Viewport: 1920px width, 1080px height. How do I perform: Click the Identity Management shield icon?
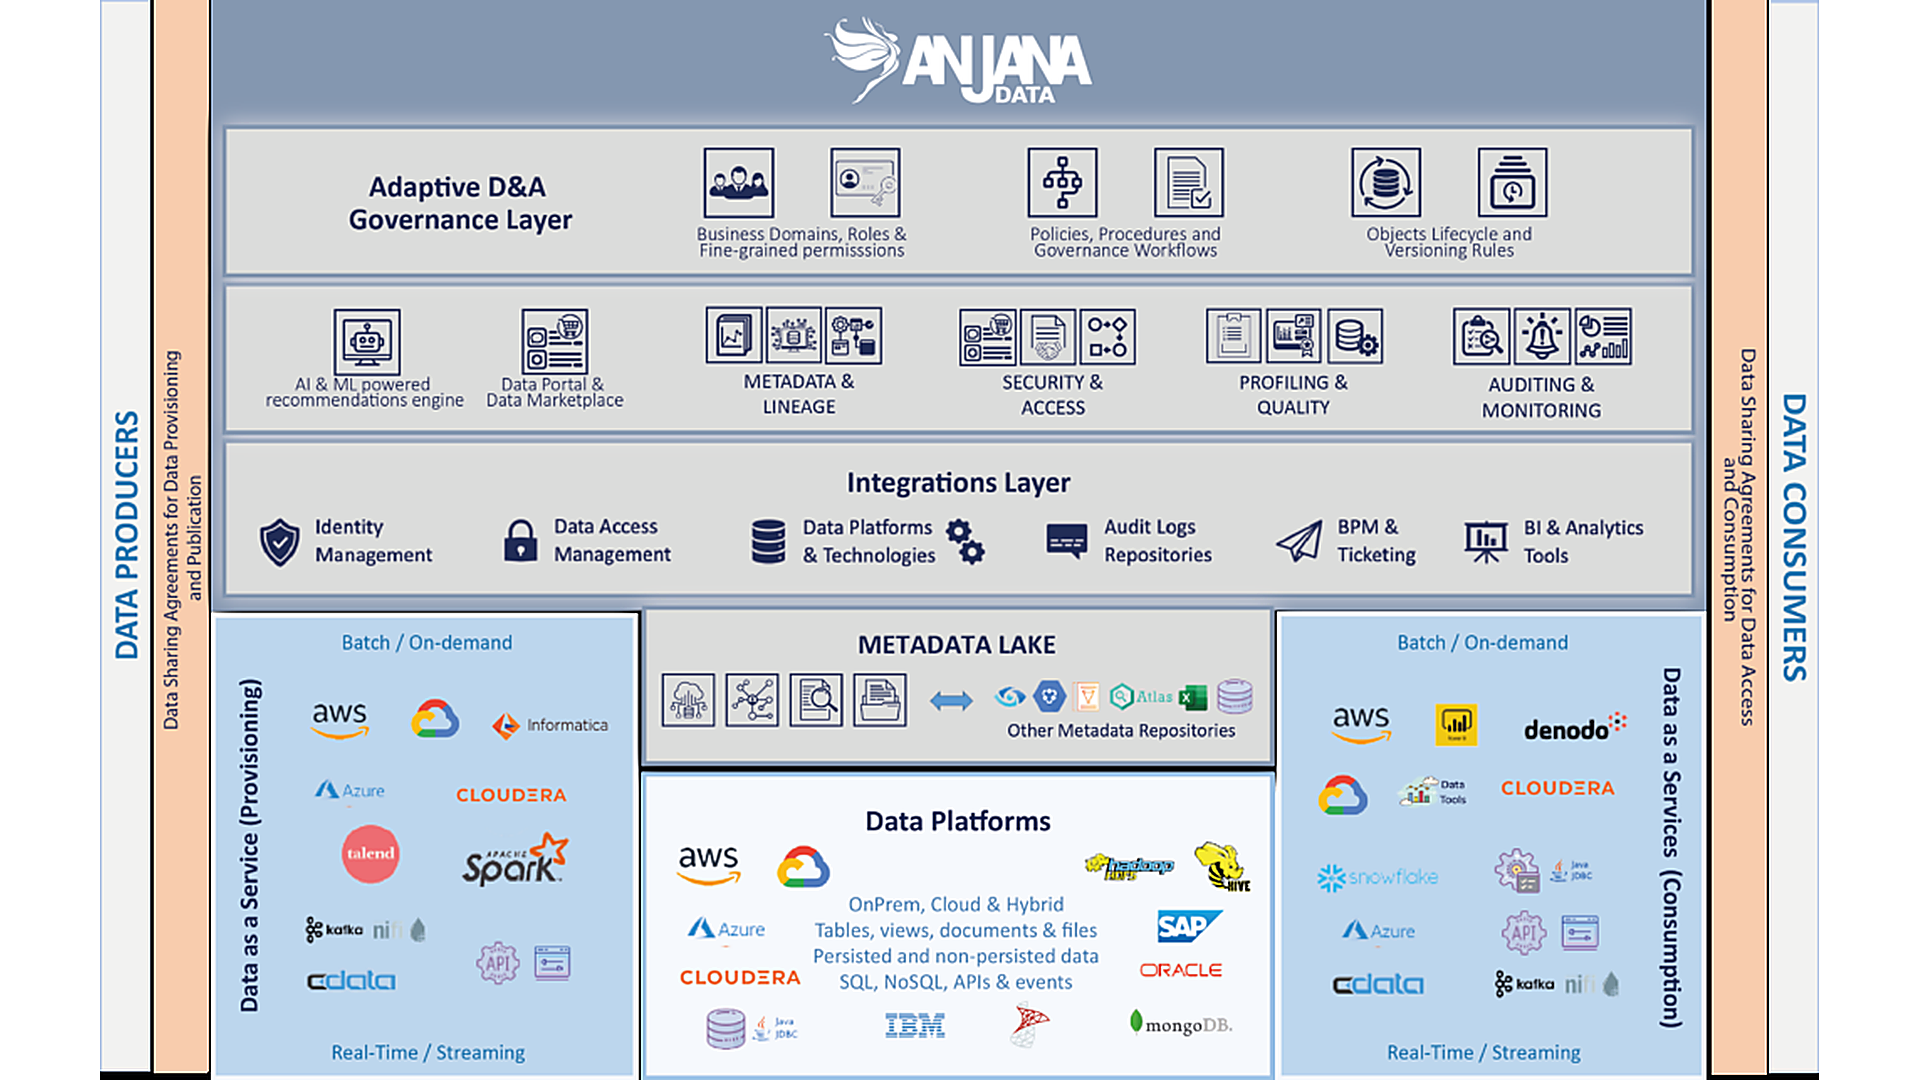pos(279,542)
